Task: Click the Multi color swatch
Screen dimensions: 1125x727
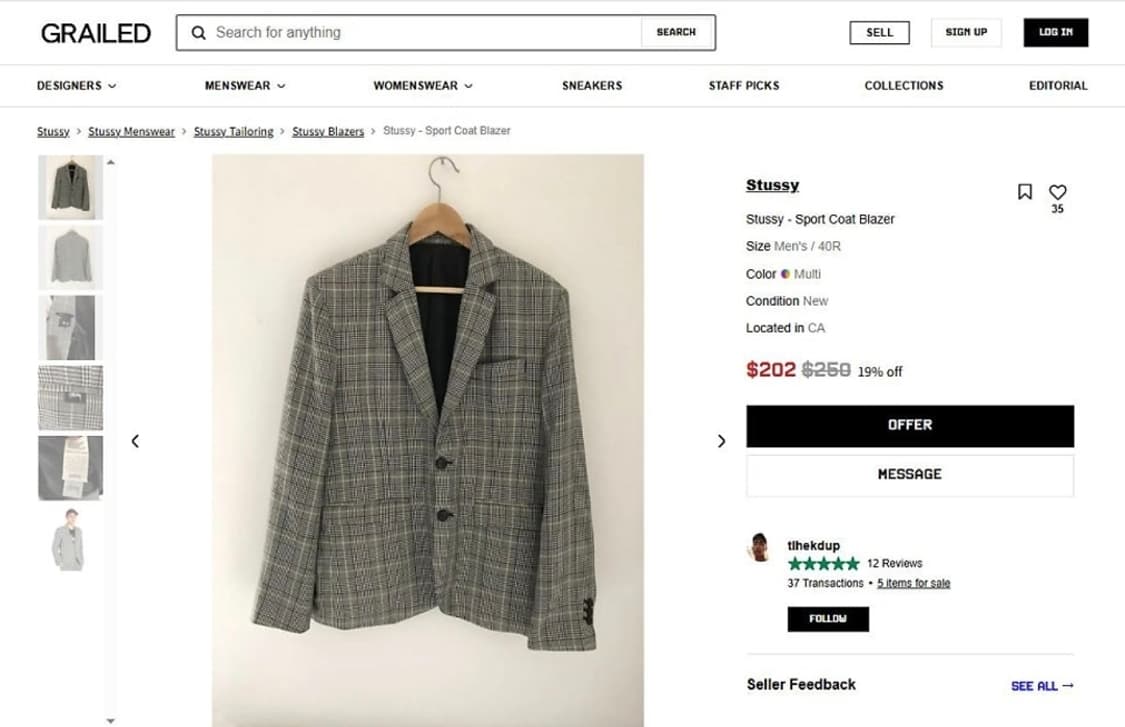Action: [x=786, y=274]
